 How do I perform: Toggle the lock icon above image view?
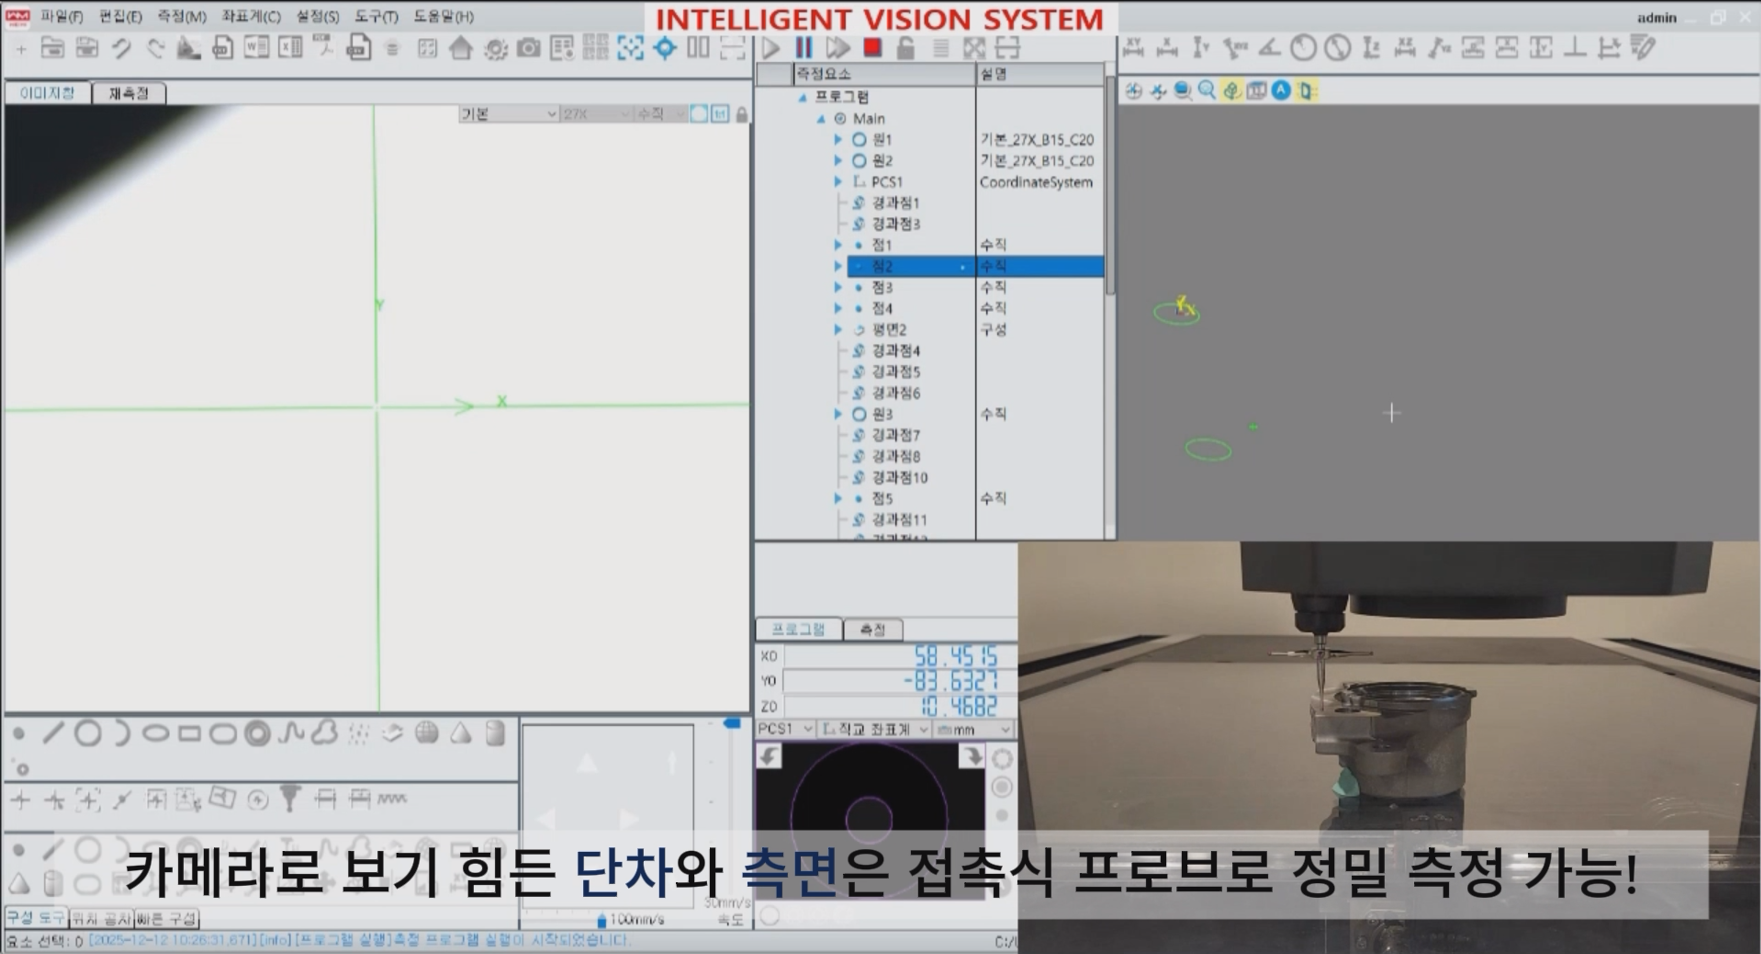pyautogui.click(x=741, y=115)
